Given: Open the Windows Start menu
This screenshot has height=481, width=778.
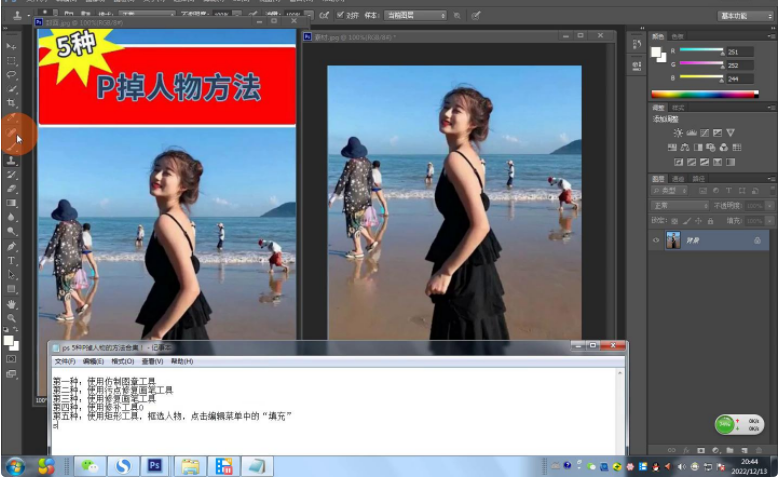Looking at the screenshot, I should (15, 467).
